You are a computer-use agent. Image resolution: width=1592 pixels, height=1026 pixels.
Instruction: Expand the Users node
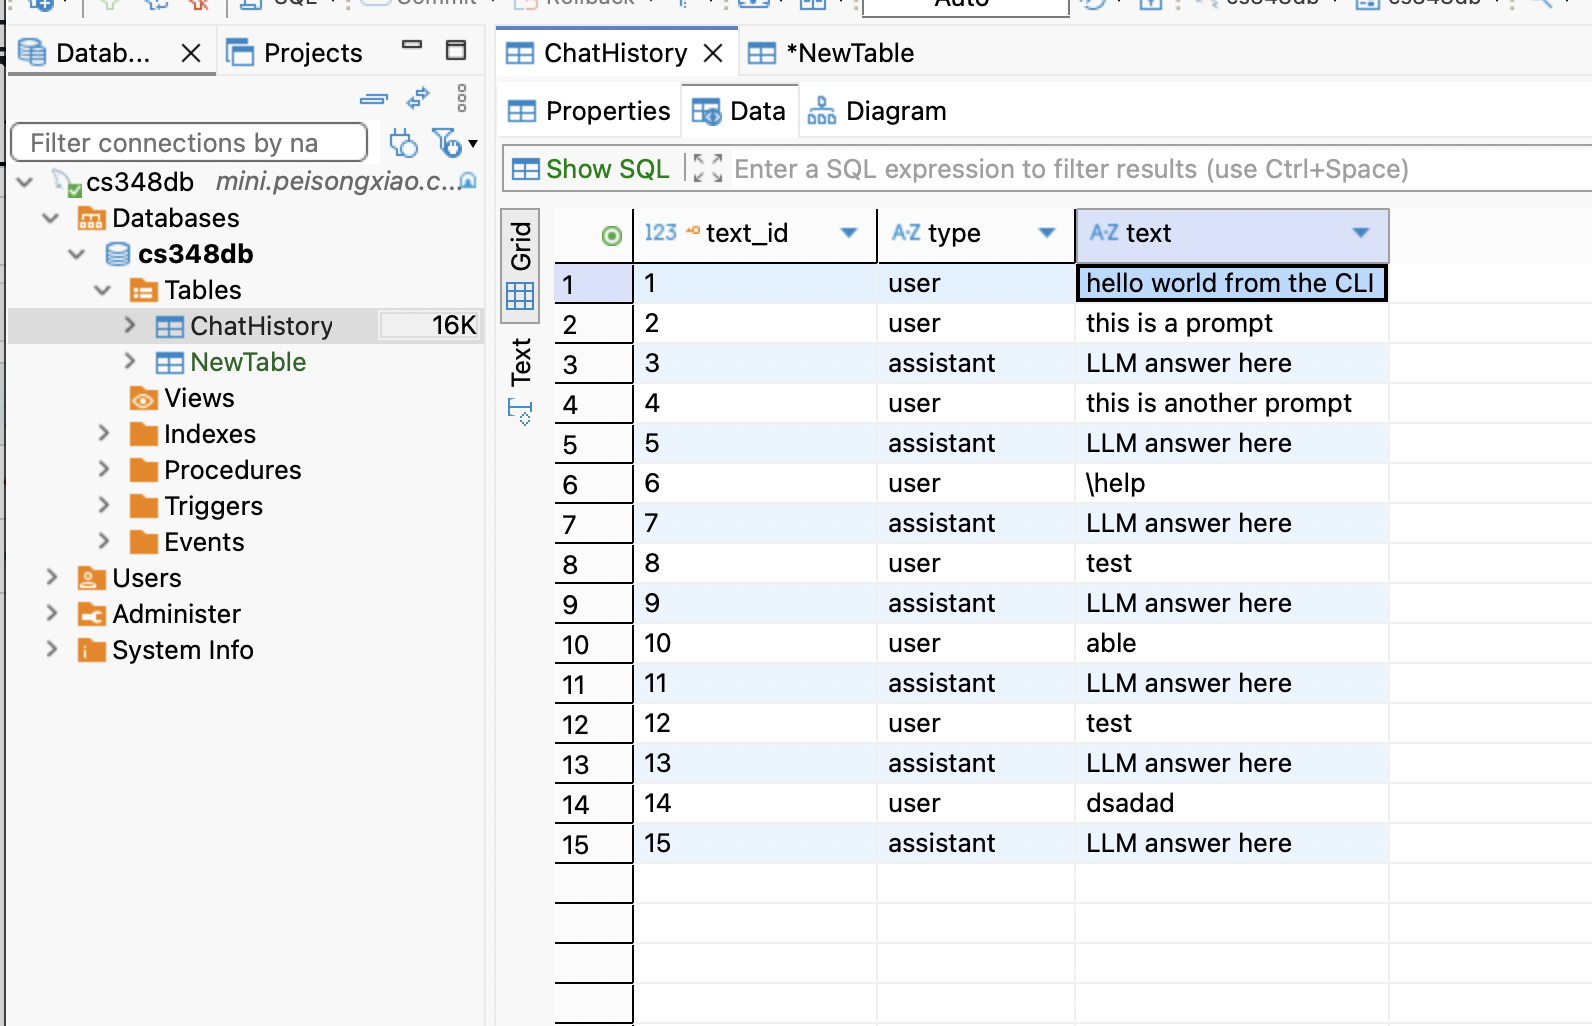click(x=52, y=577)
